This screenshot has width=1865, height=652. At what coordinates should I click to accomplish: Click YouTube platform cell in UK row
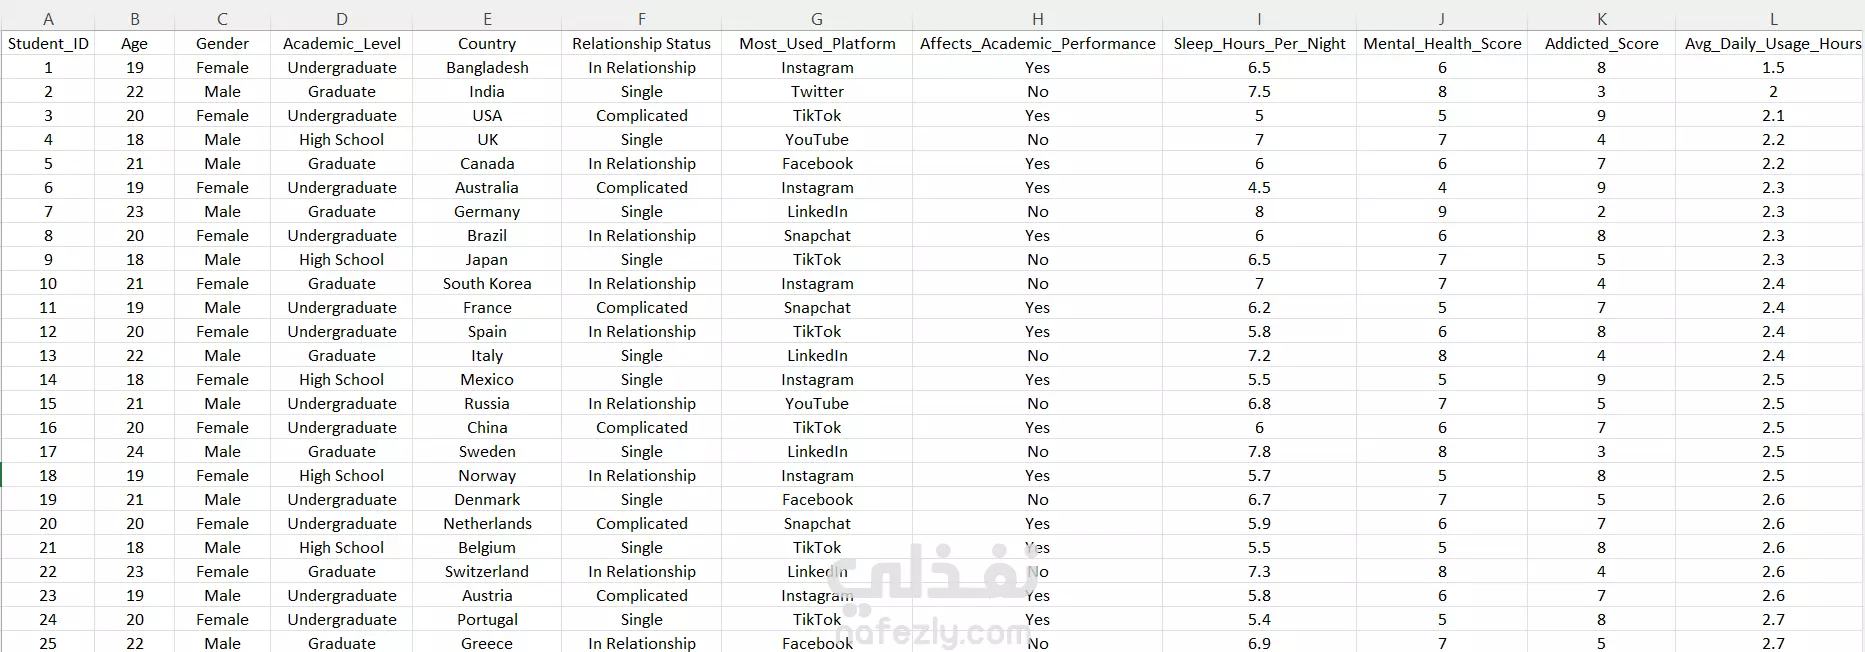tap(817, 139)
